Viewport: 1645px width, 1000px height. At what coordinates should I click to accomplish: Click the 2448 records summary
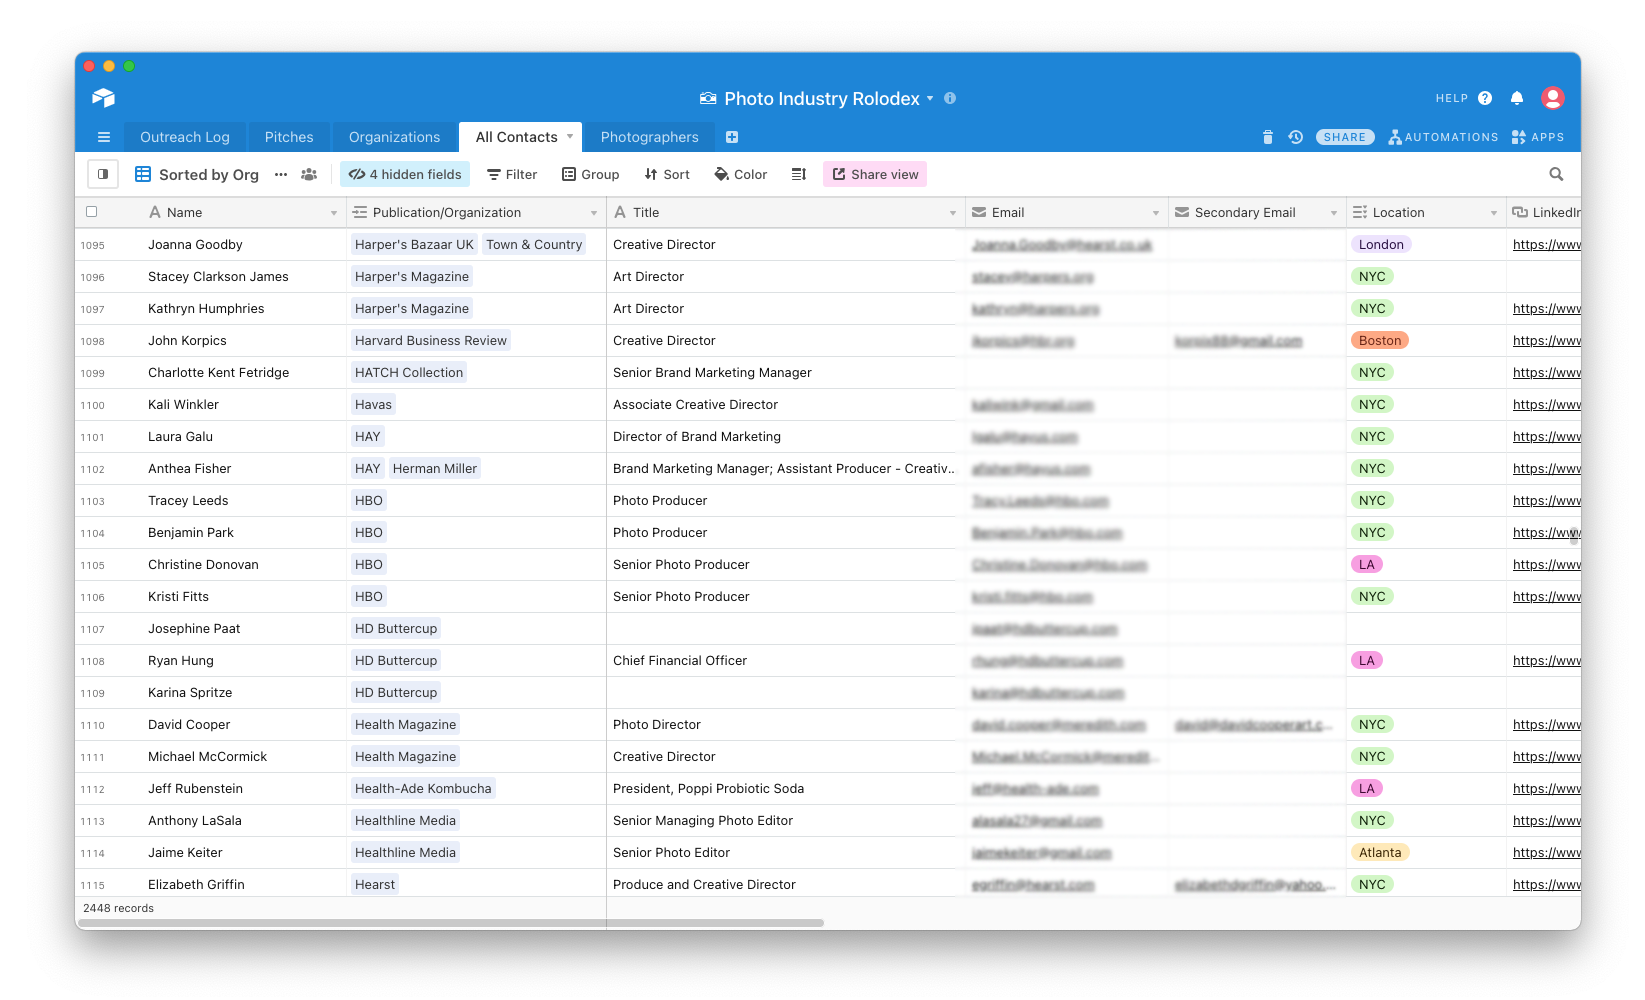pos(119,908)
